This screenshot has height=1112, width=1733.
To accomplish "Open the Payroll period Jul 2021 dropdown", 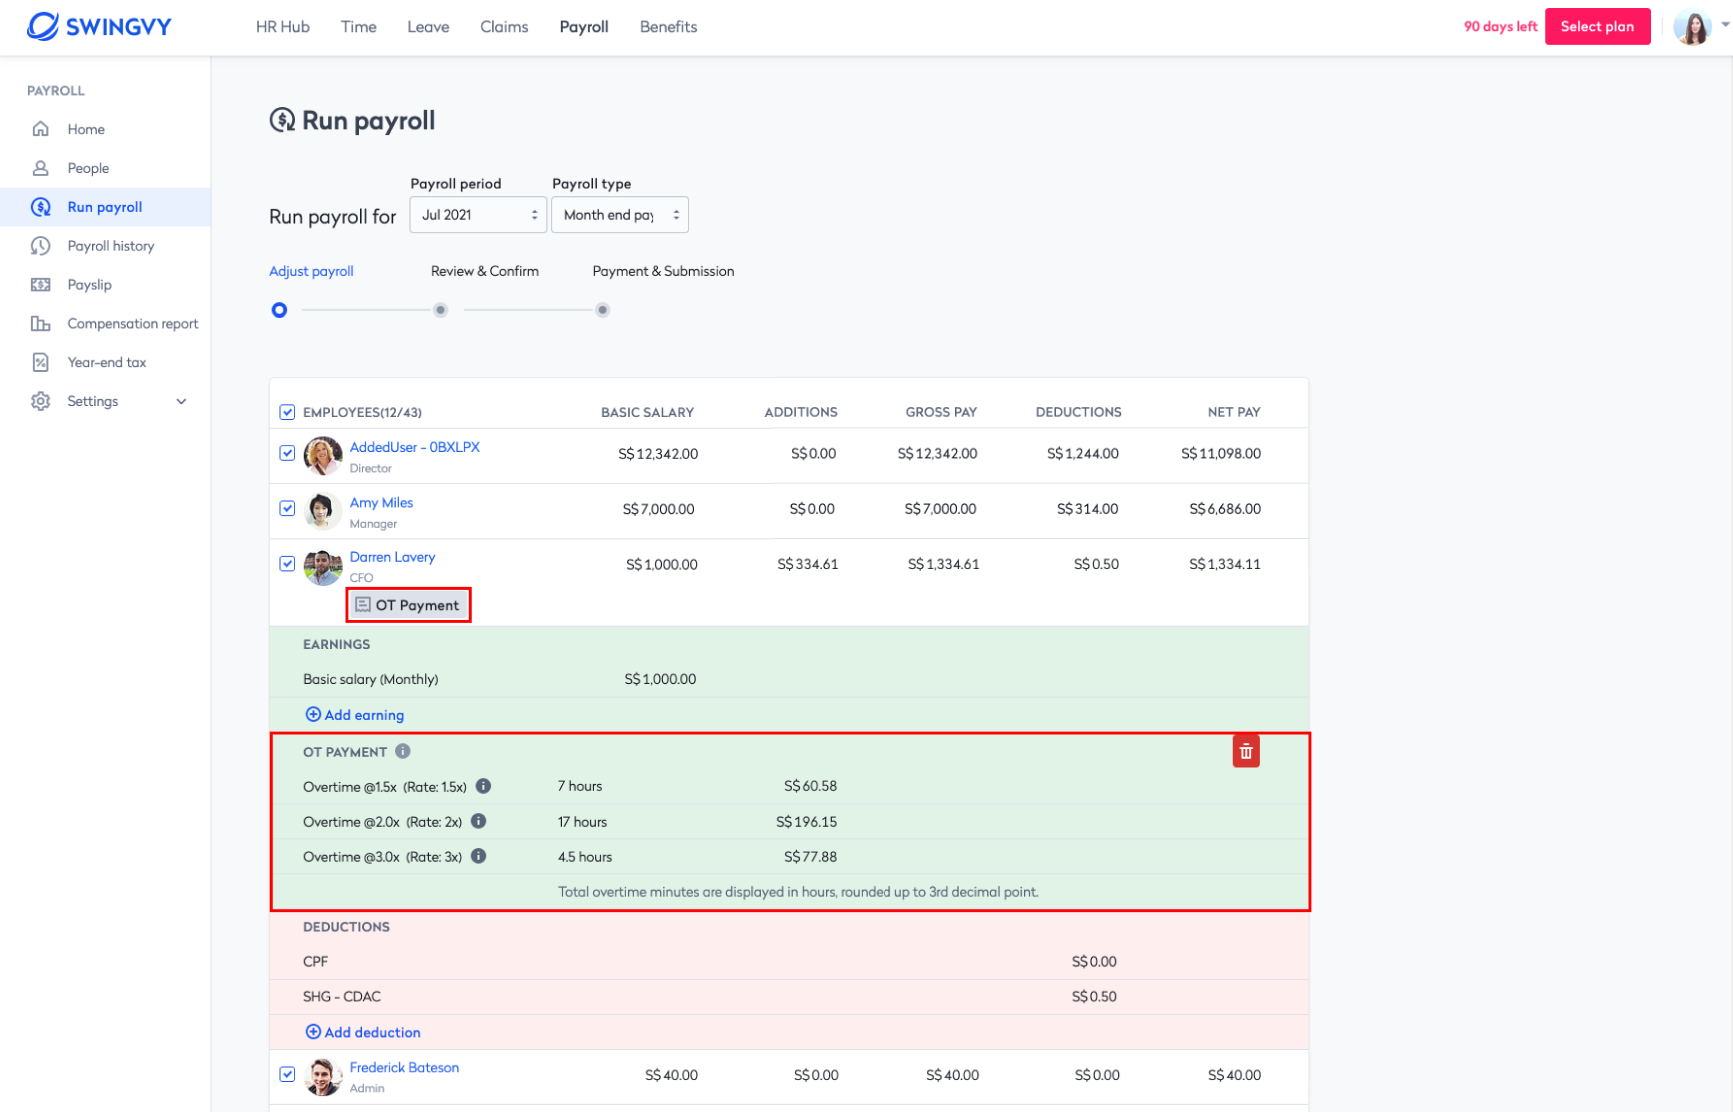I will (x=478, y=215).
